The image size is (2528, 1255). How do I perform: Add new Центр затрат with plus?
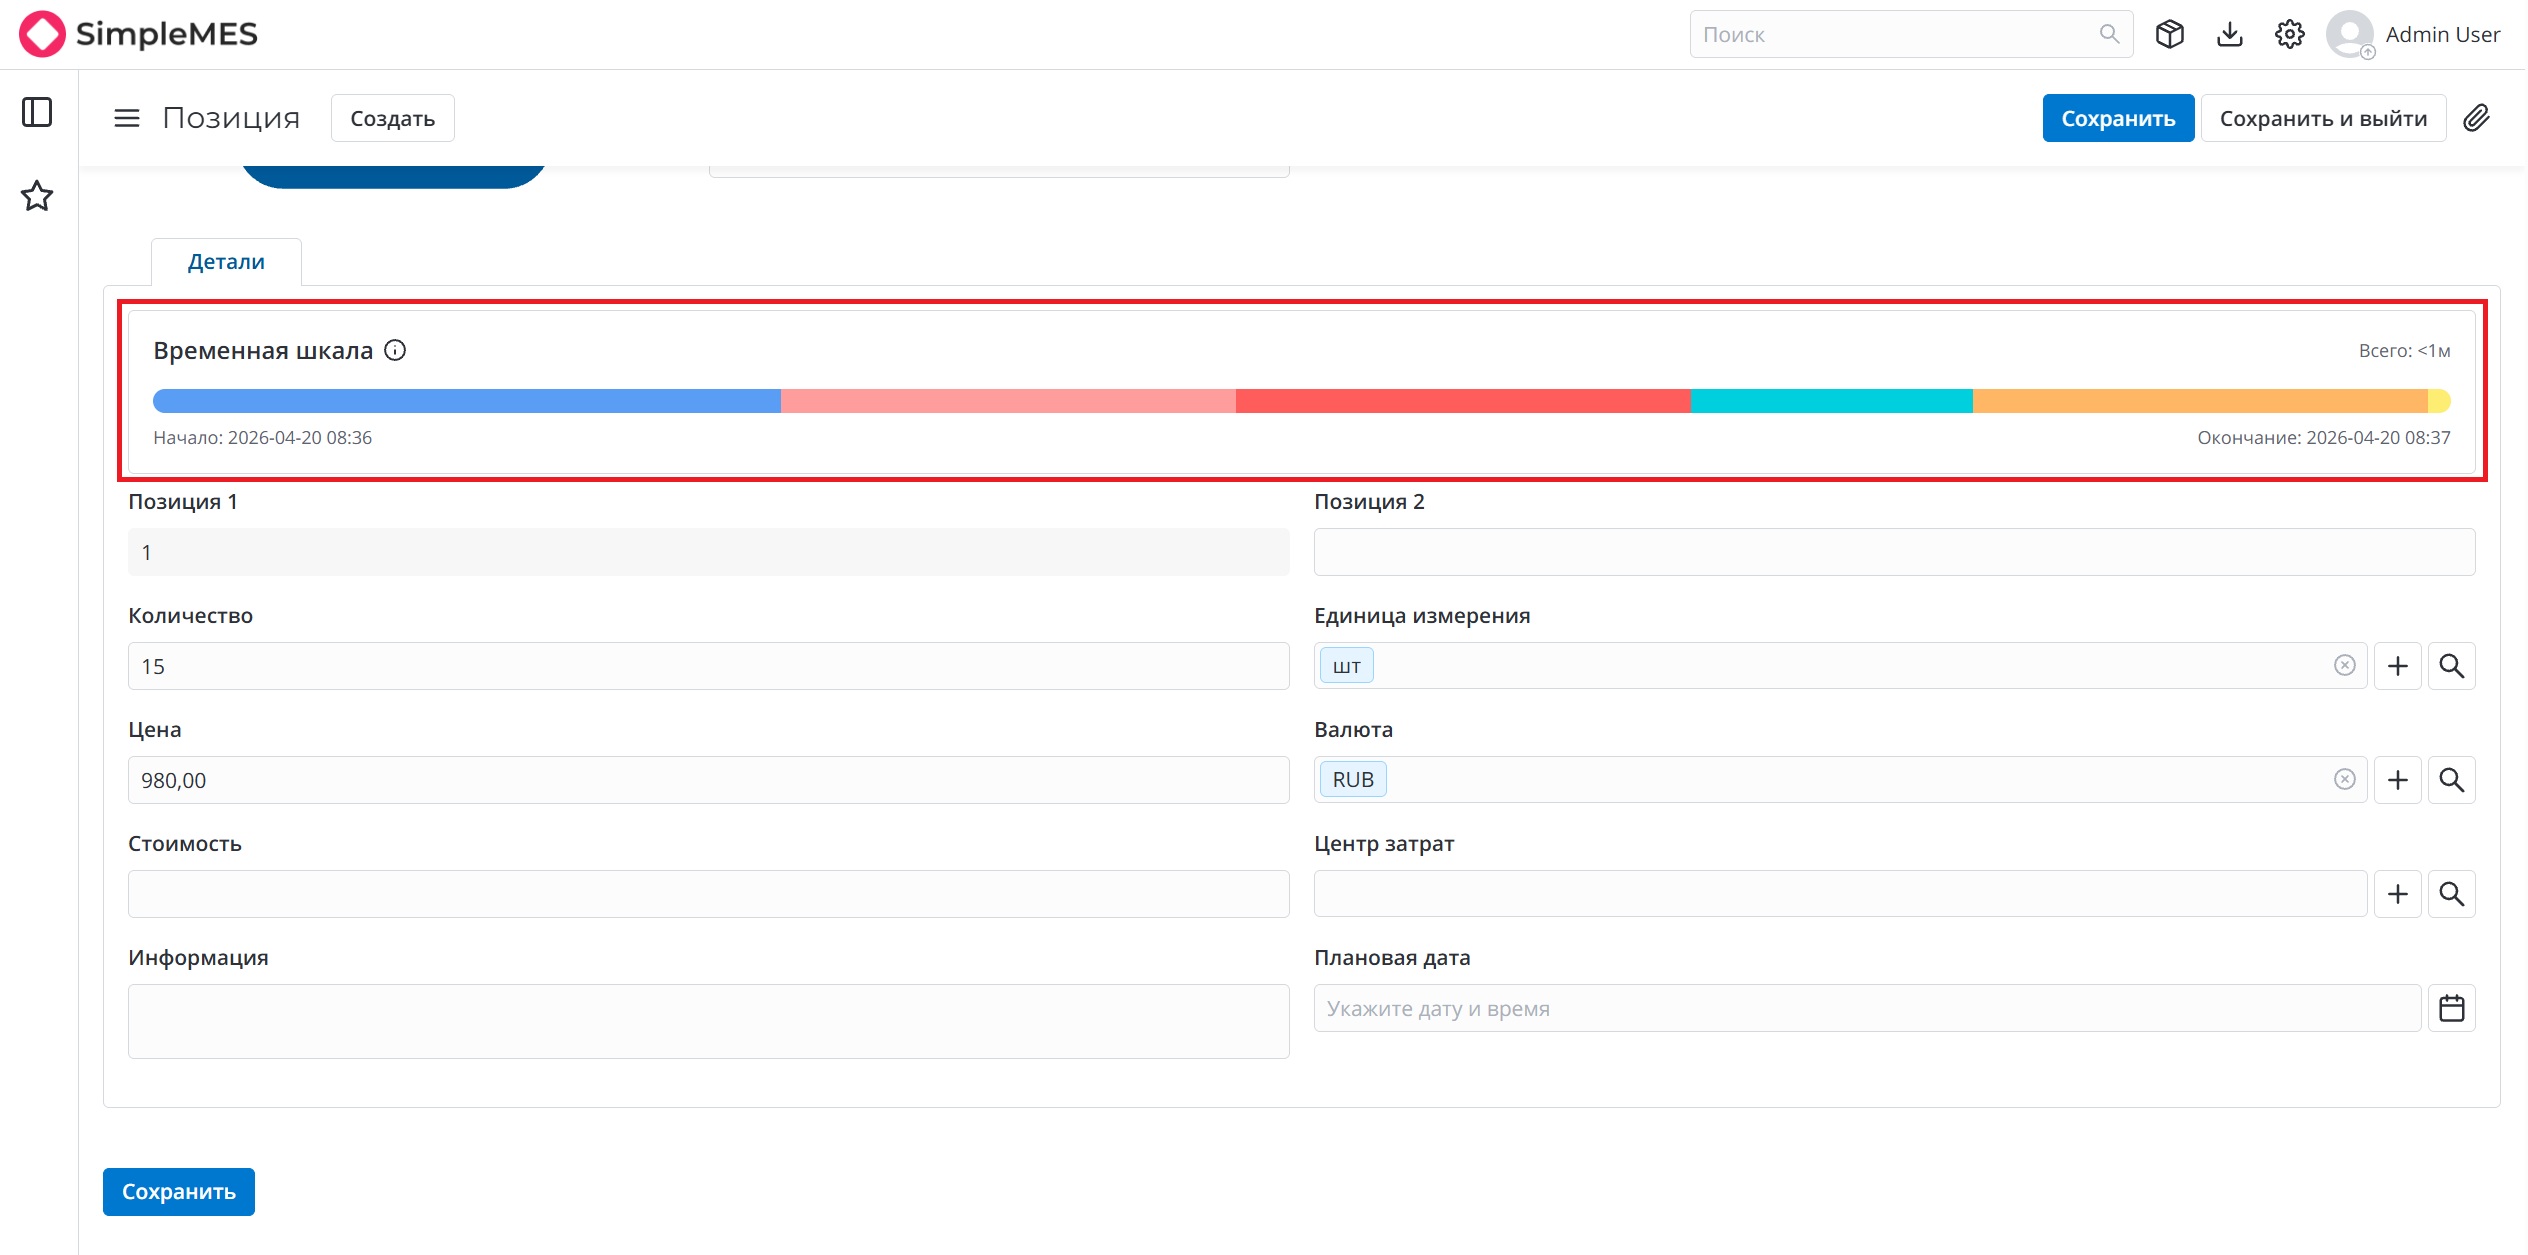[x=2398, y=894]
